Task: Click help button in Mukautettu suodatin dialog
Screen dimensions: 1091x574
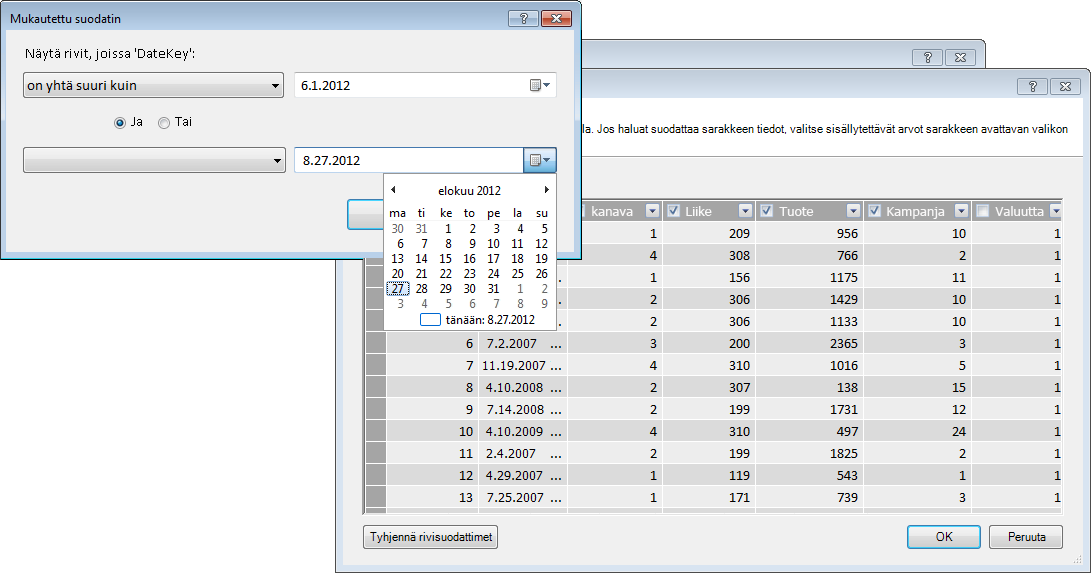Action: coord(523,19)
